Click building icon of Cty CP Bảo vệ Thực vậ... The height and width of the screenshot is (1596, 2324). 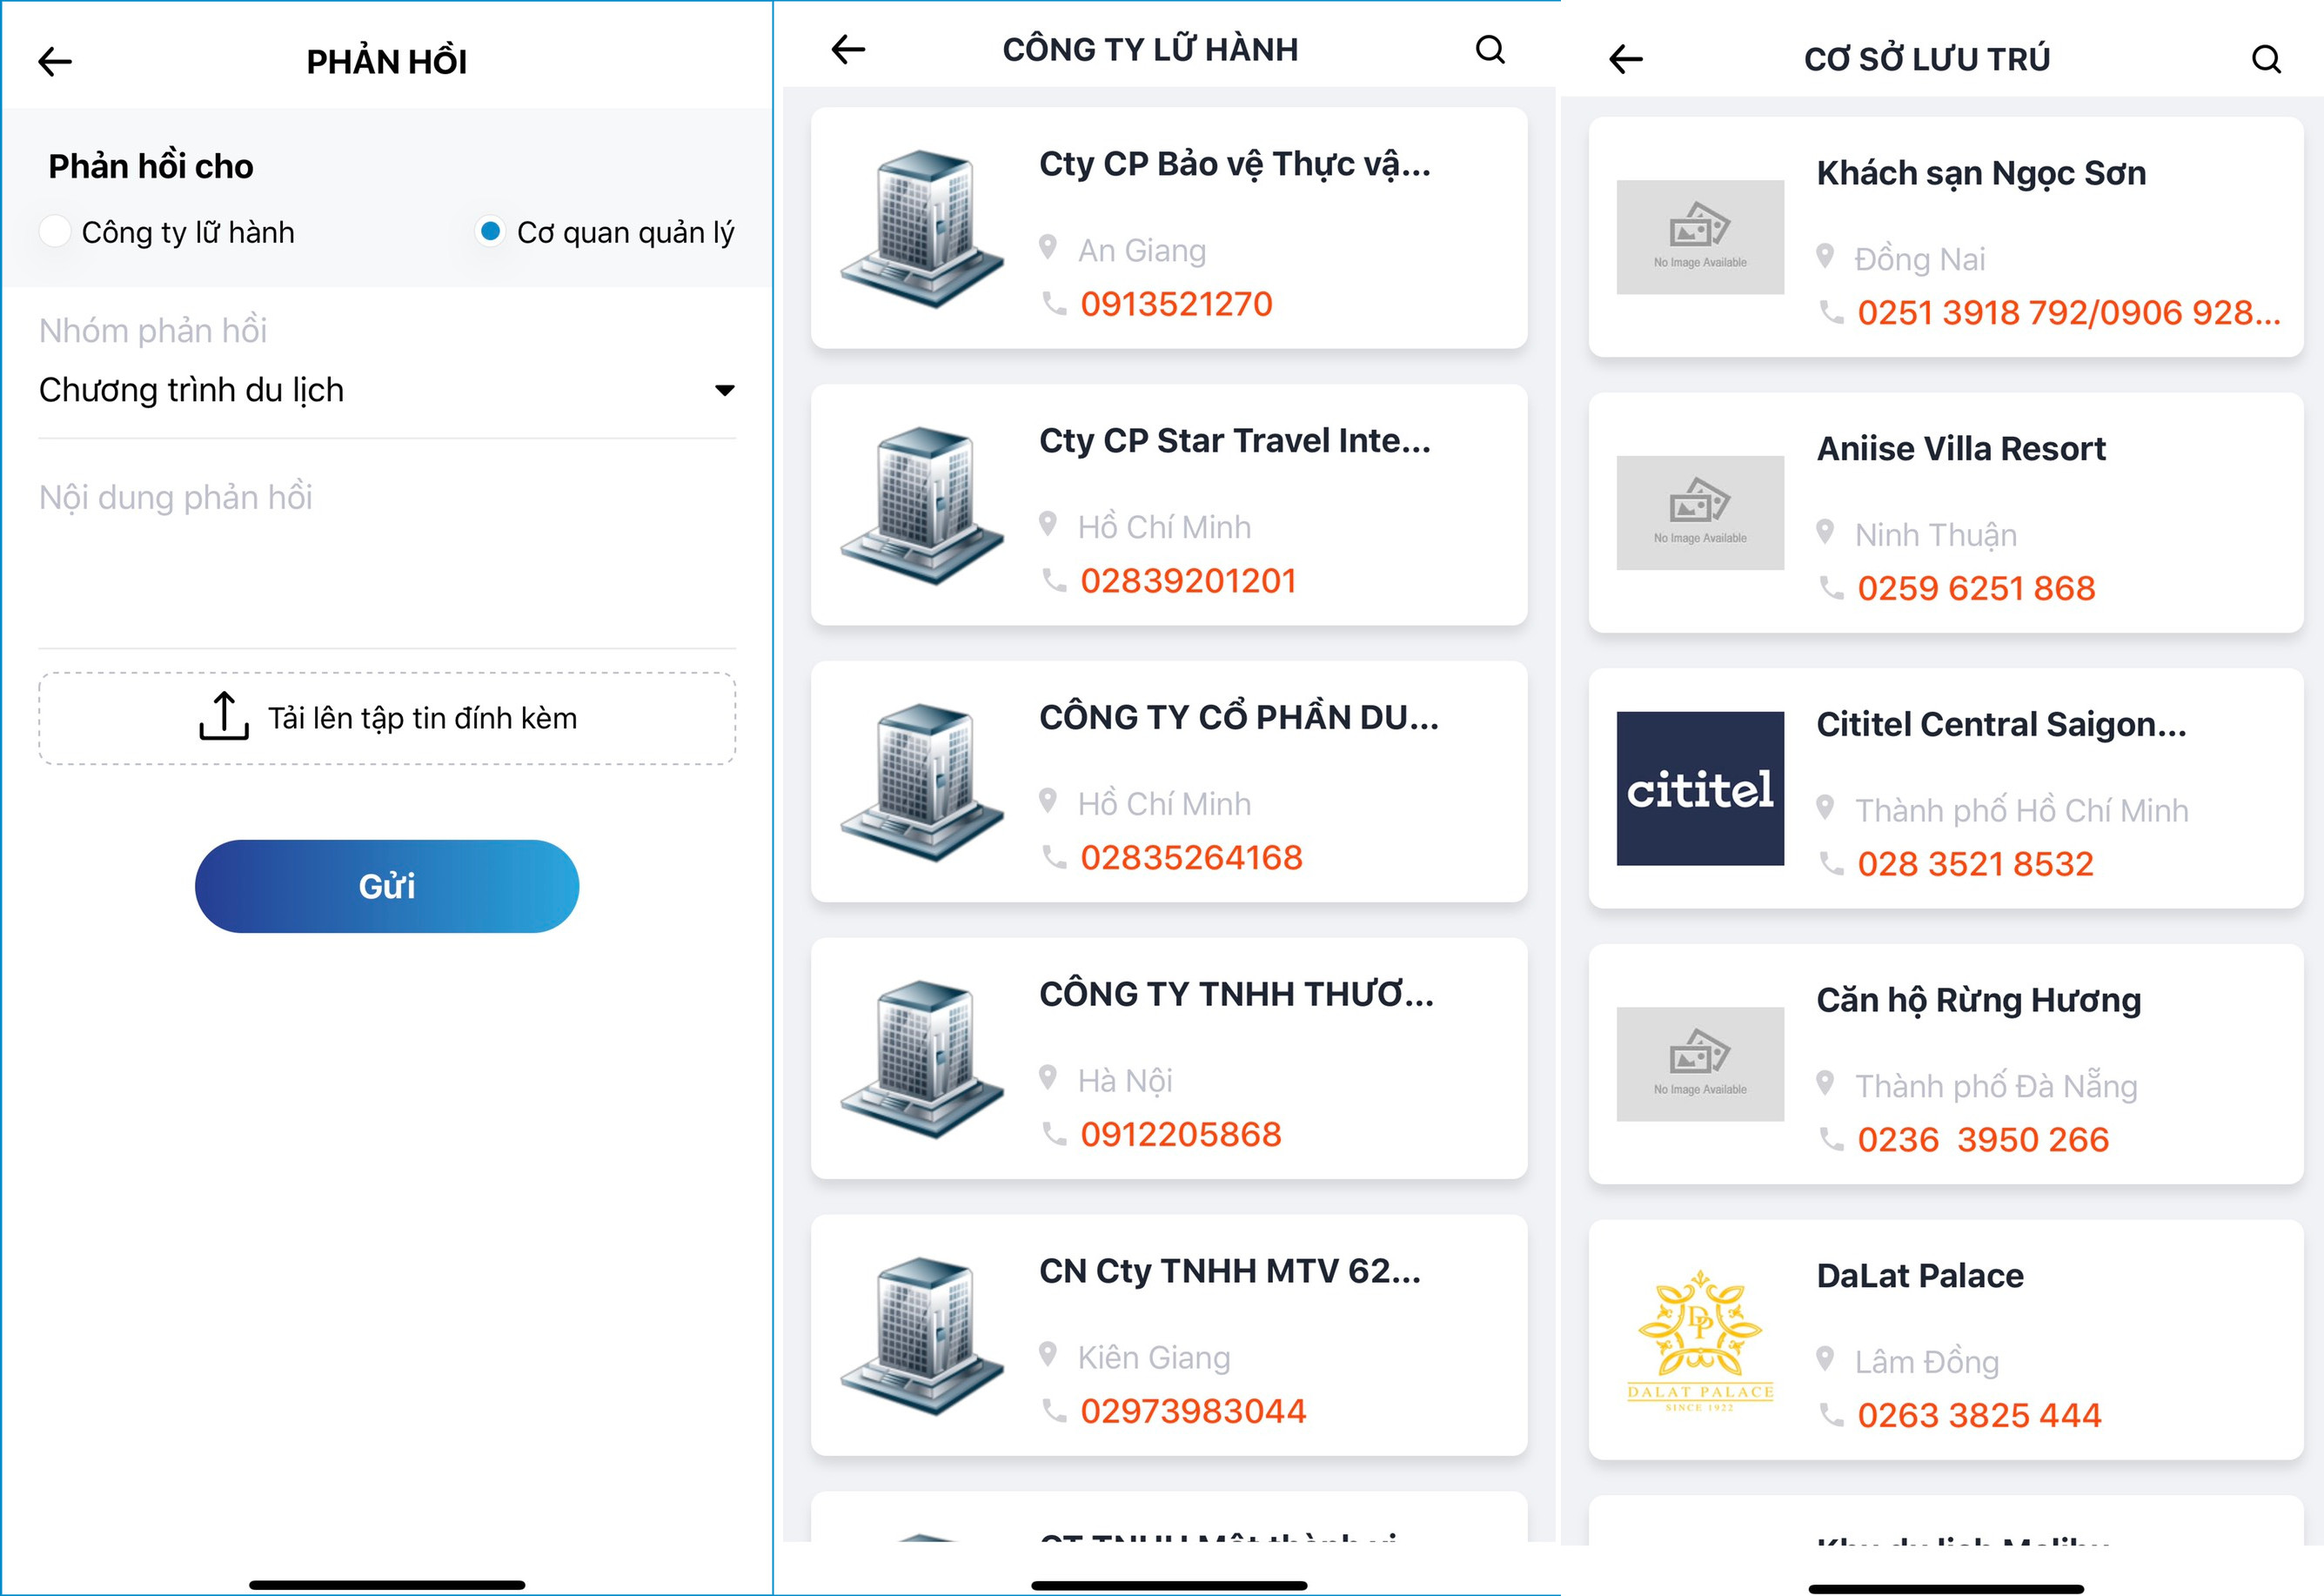tap(922, 228)
